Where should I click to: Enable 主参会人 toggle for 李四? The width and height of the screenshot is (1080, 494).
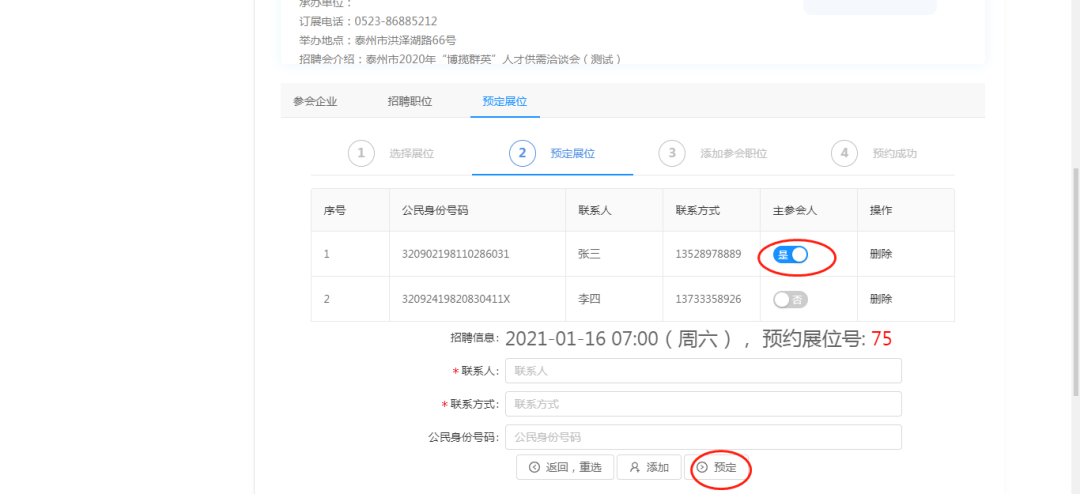pos(790,299)
